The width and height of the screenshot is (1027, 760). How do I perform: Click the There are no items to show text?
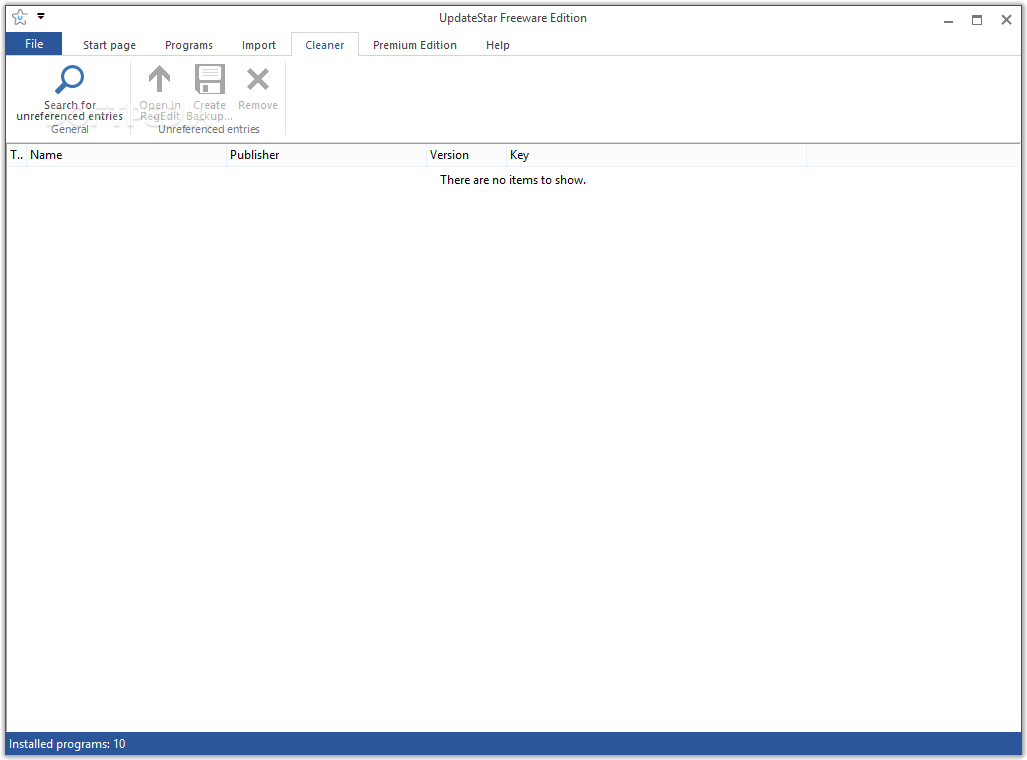[513, 180]
